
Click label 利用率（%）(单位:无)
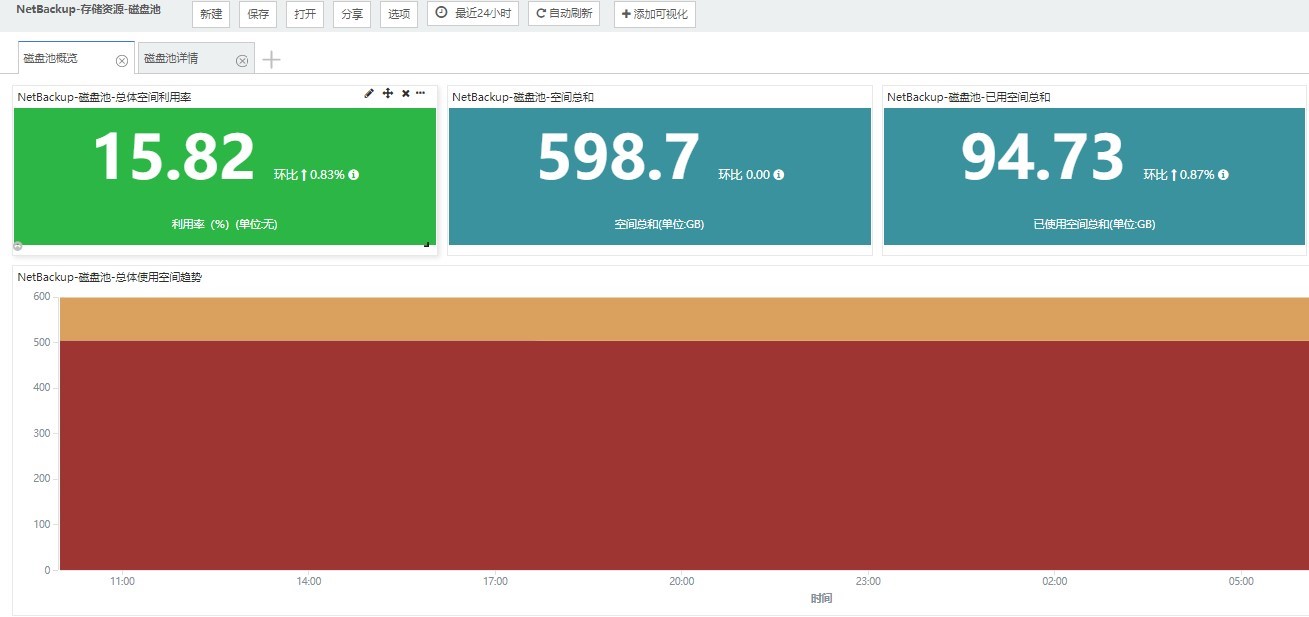(x=224, y=224)
